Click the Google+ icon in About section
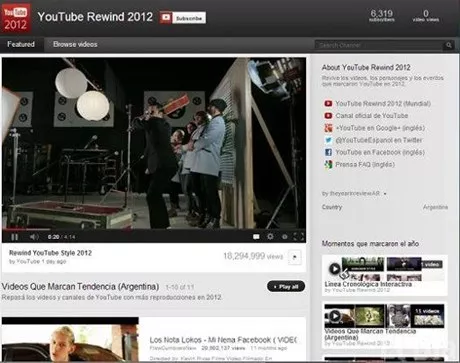This screenshot has height=363, width=460. (328, 128)
